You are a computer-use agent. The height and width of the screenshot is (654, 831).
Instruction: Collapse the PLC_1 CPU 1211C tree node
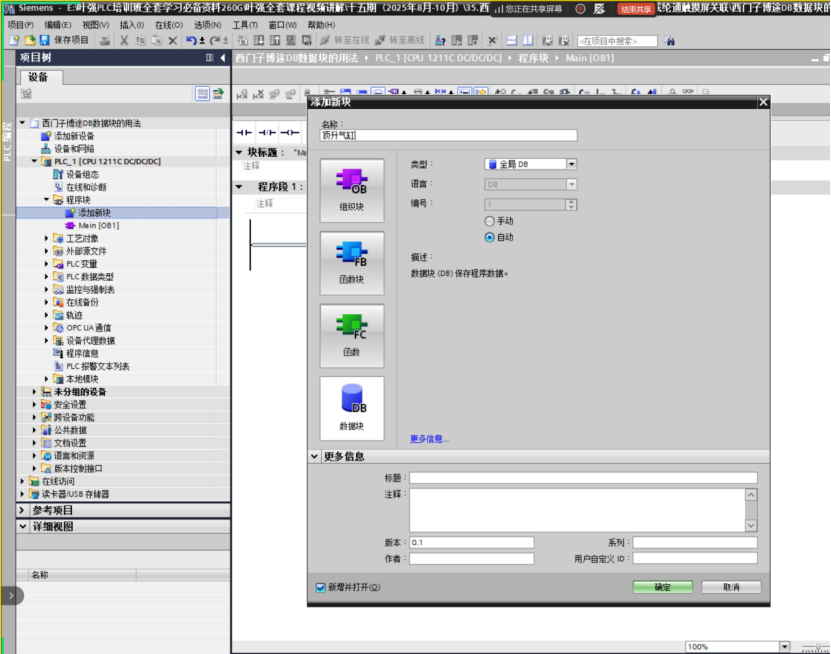coord(34,161)
